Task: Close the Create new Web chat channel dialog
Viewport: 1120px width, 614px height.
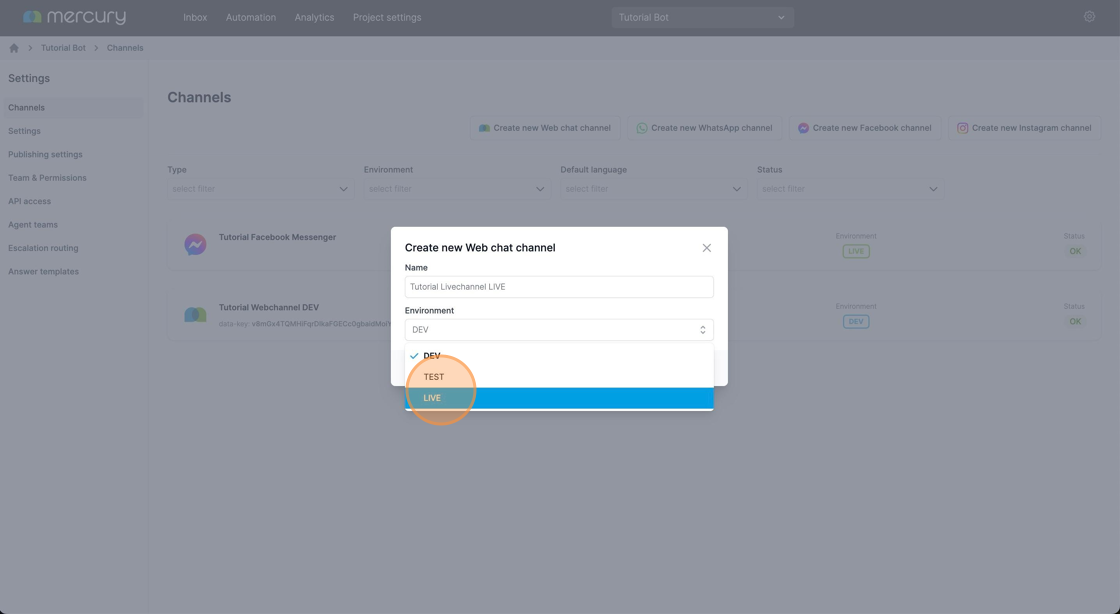Action: [x=706, y=248]
